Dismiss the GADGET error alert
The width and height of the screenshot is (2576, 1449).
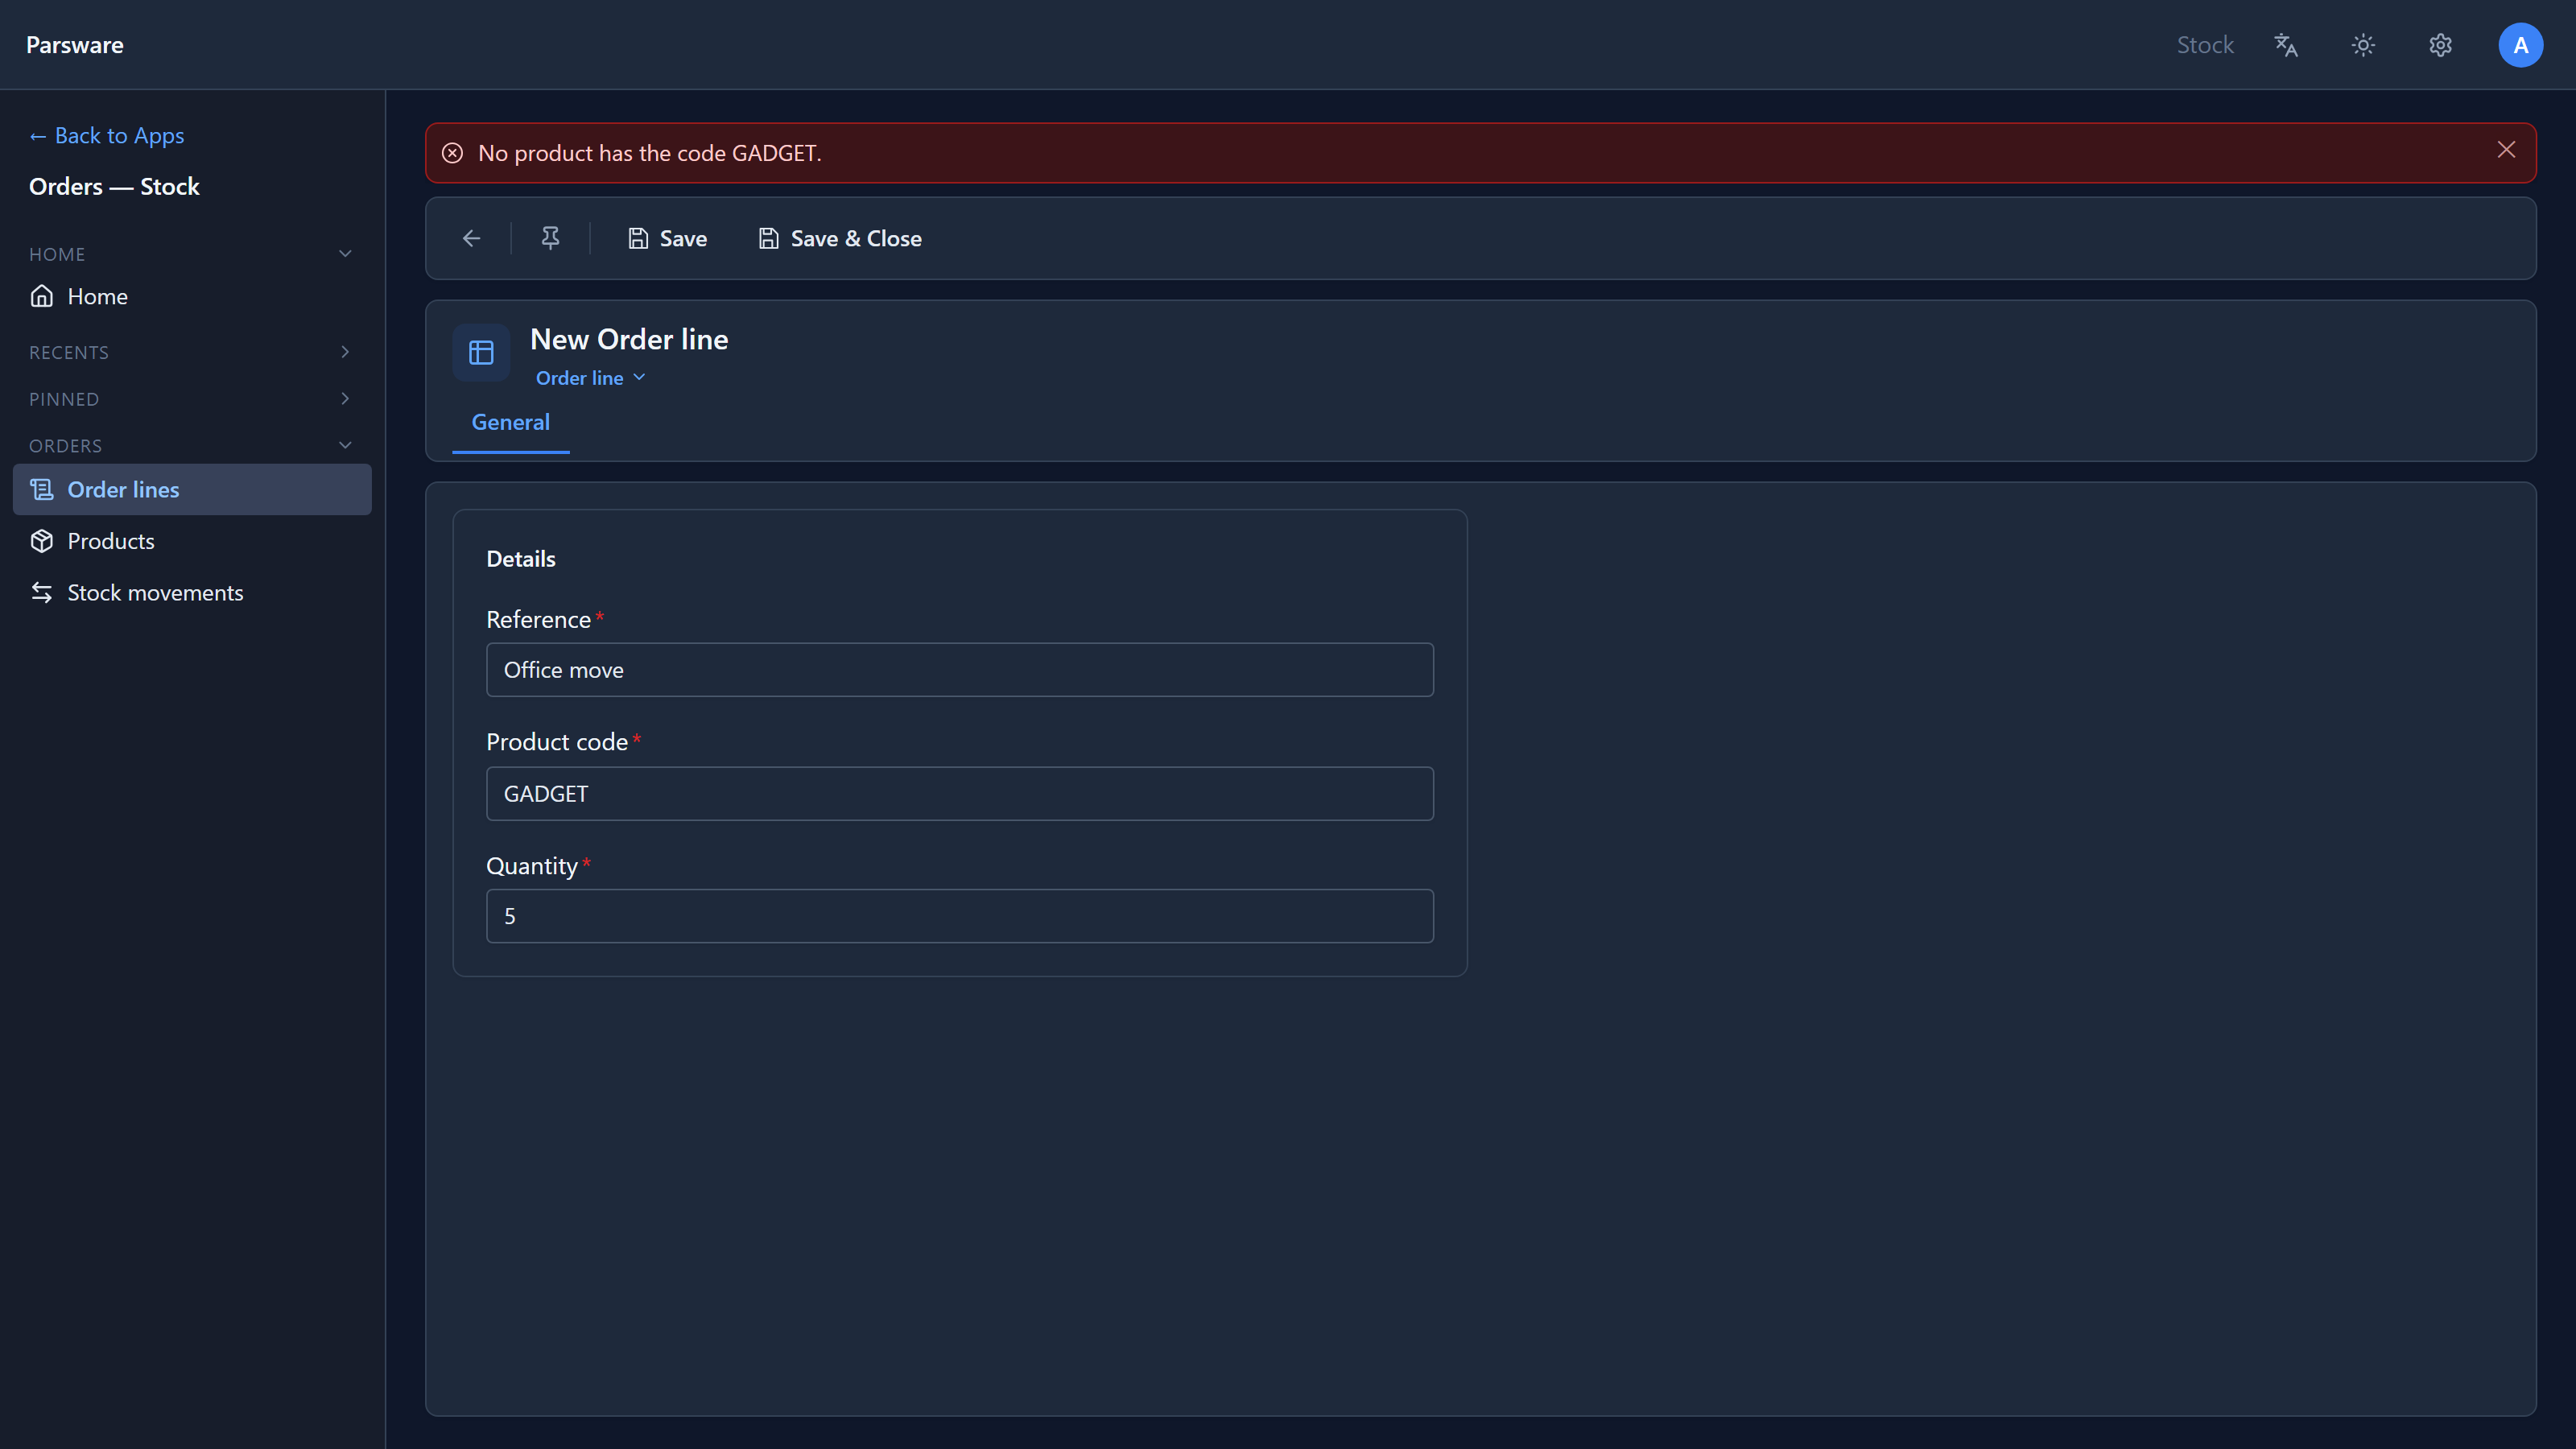click(x=2506, y=150)
